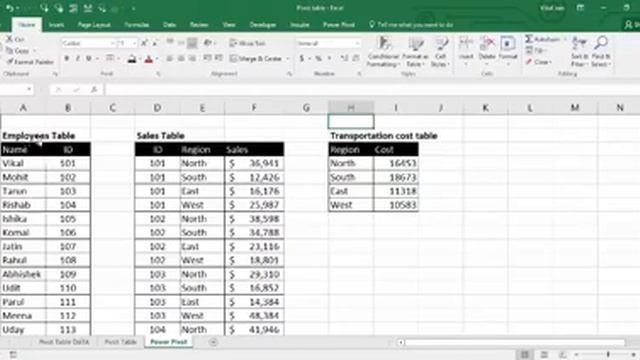Switch to the Power Pivot ribbon tab

point(339,25)
